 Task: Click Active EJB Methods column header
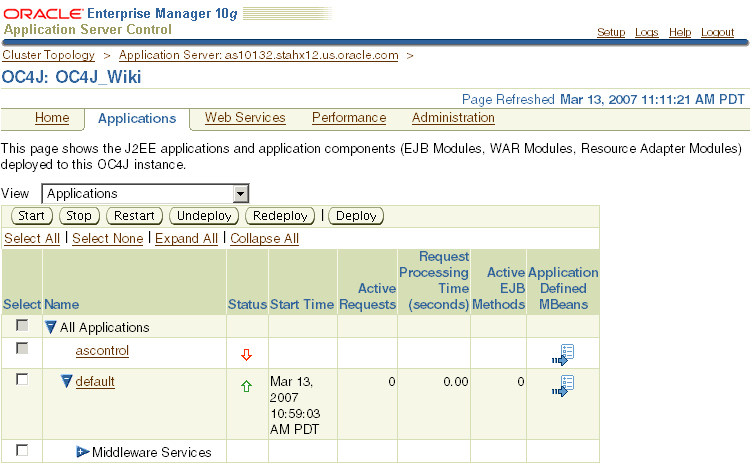[x=498, y=288]
